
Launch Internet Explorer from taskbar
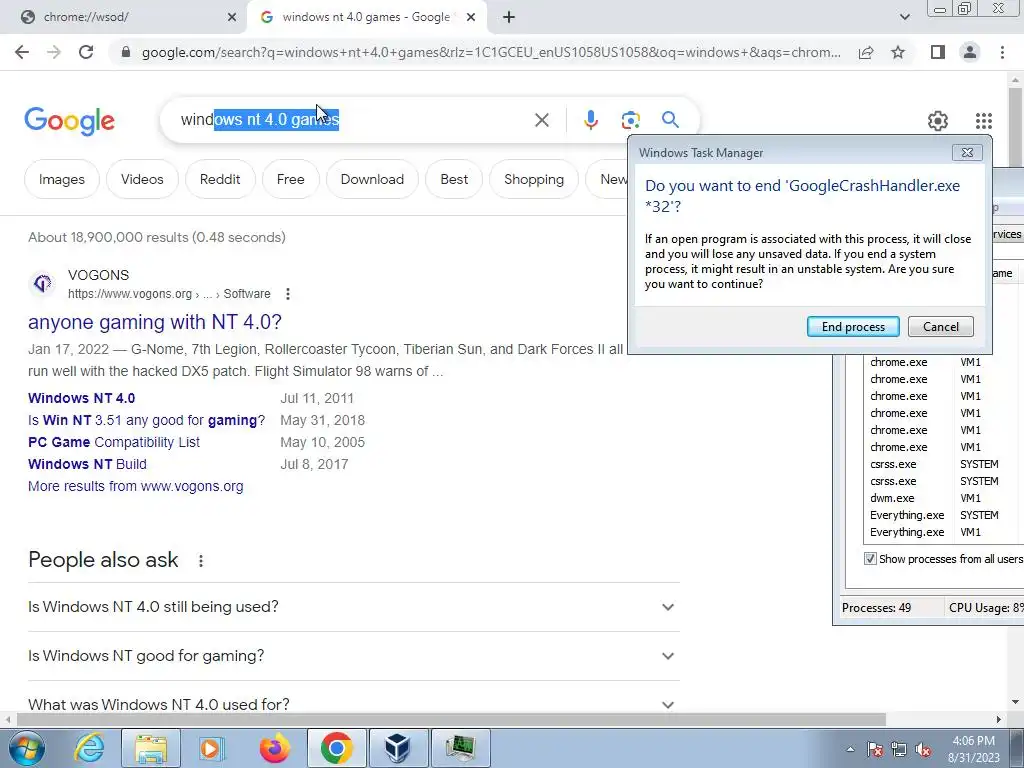click(x=89, y=748)
